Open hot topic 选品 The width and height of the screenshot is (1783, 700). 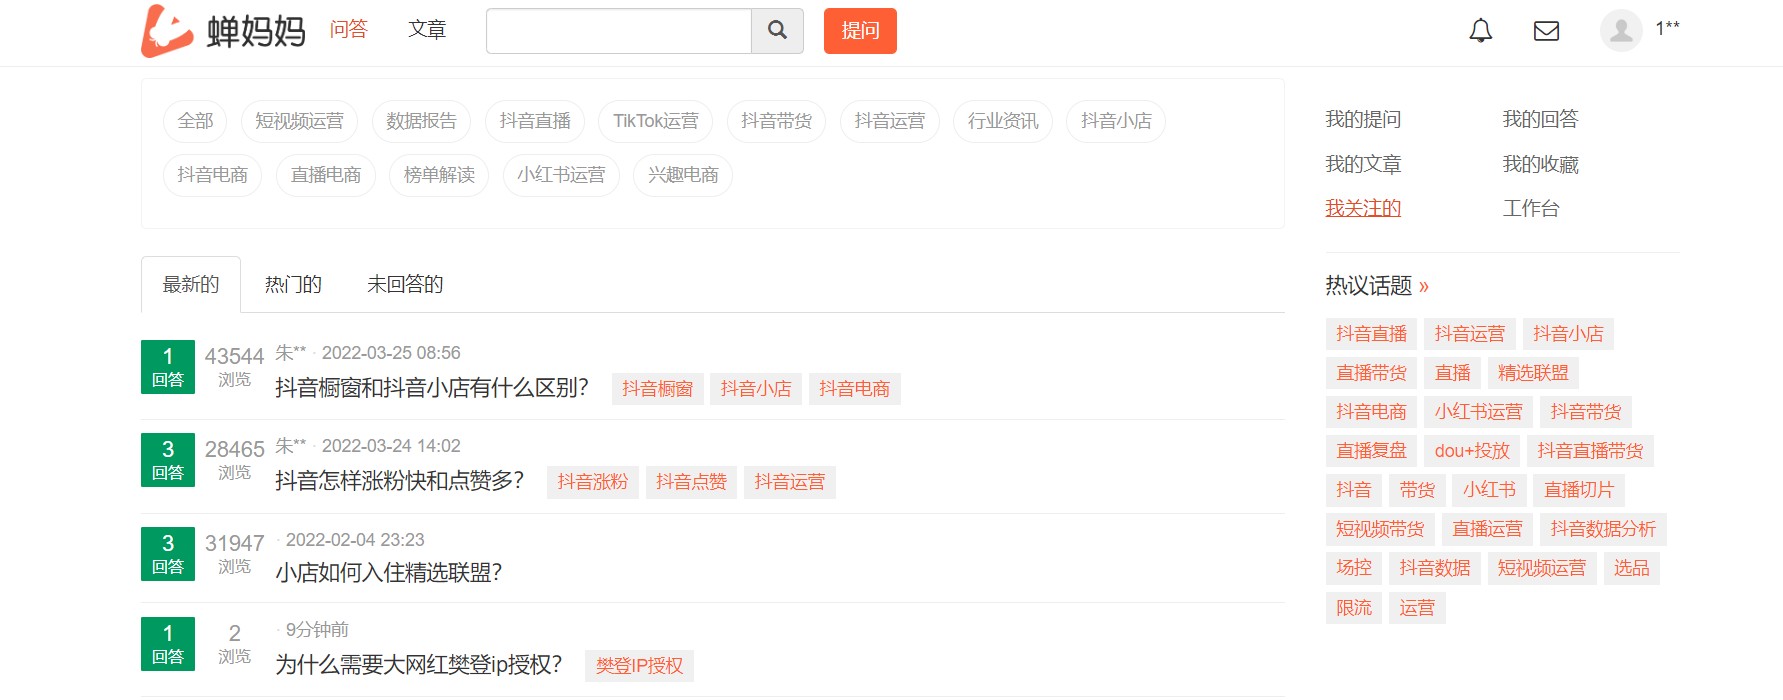click(x=1631, y=568)
